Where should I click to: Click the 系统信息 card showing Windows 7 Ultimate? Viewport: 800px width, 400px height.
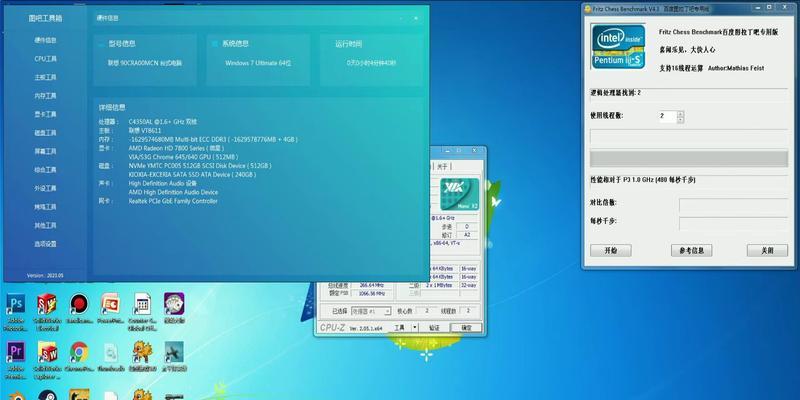pyautogui.click(x=258, y=60)
